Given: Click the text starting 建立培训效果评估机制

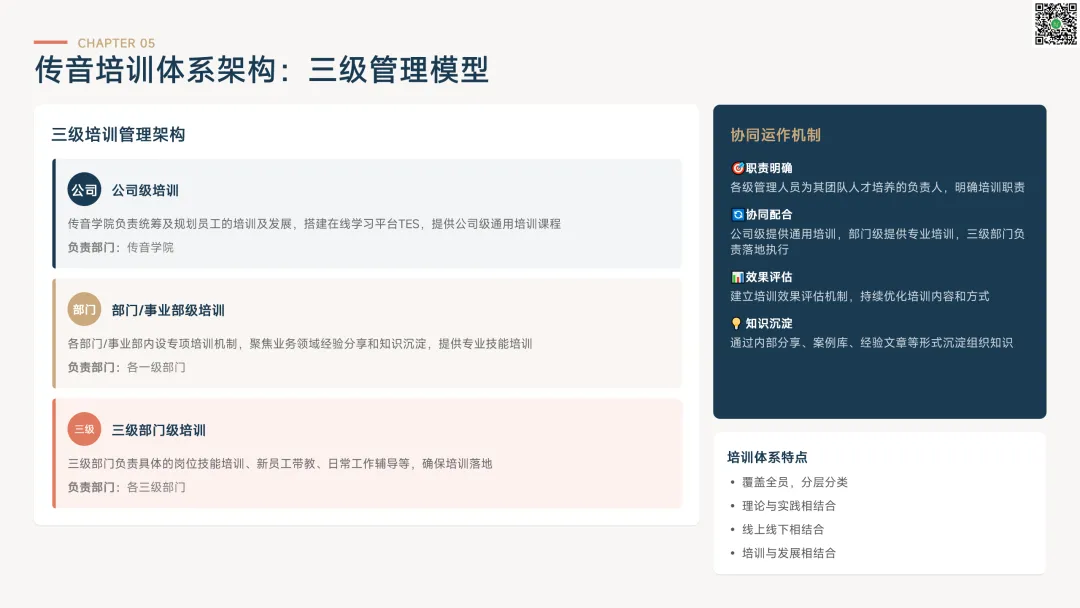Looking at the screenshot, I should click(860, 296).
